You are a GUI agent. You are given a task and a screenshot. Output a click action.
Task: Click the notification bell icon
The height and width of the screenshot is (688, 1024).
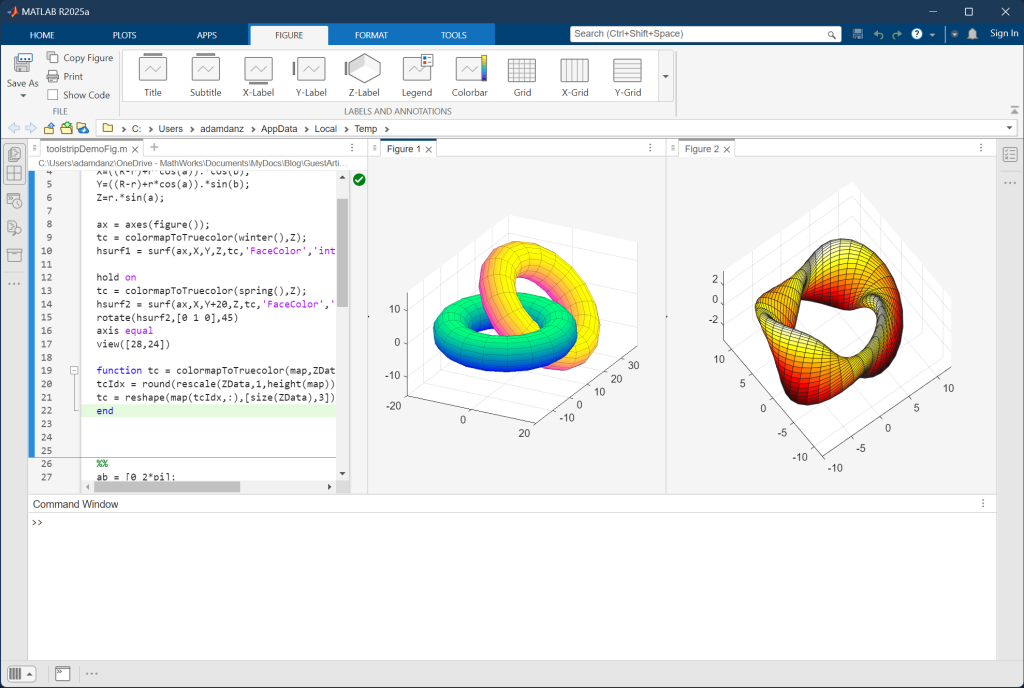click(x=971, y=34)
